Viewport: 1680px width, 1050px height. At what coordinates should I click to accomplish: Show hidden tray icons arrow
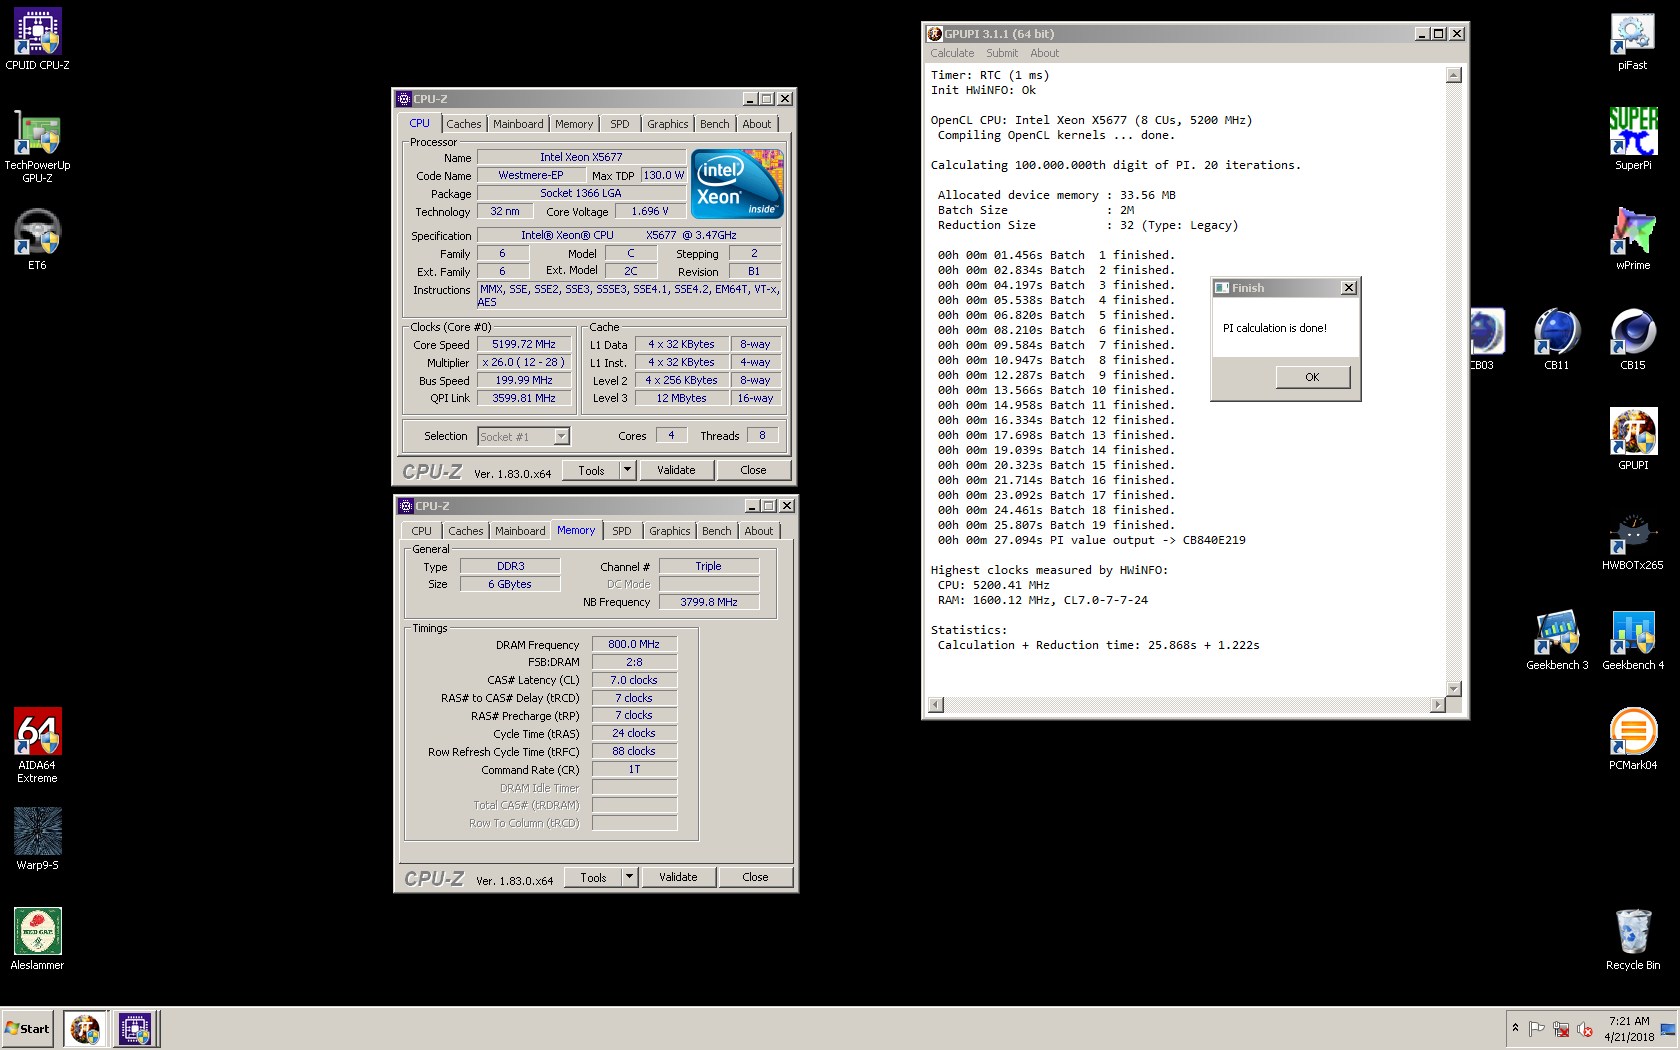[x=1515, y=1028]
